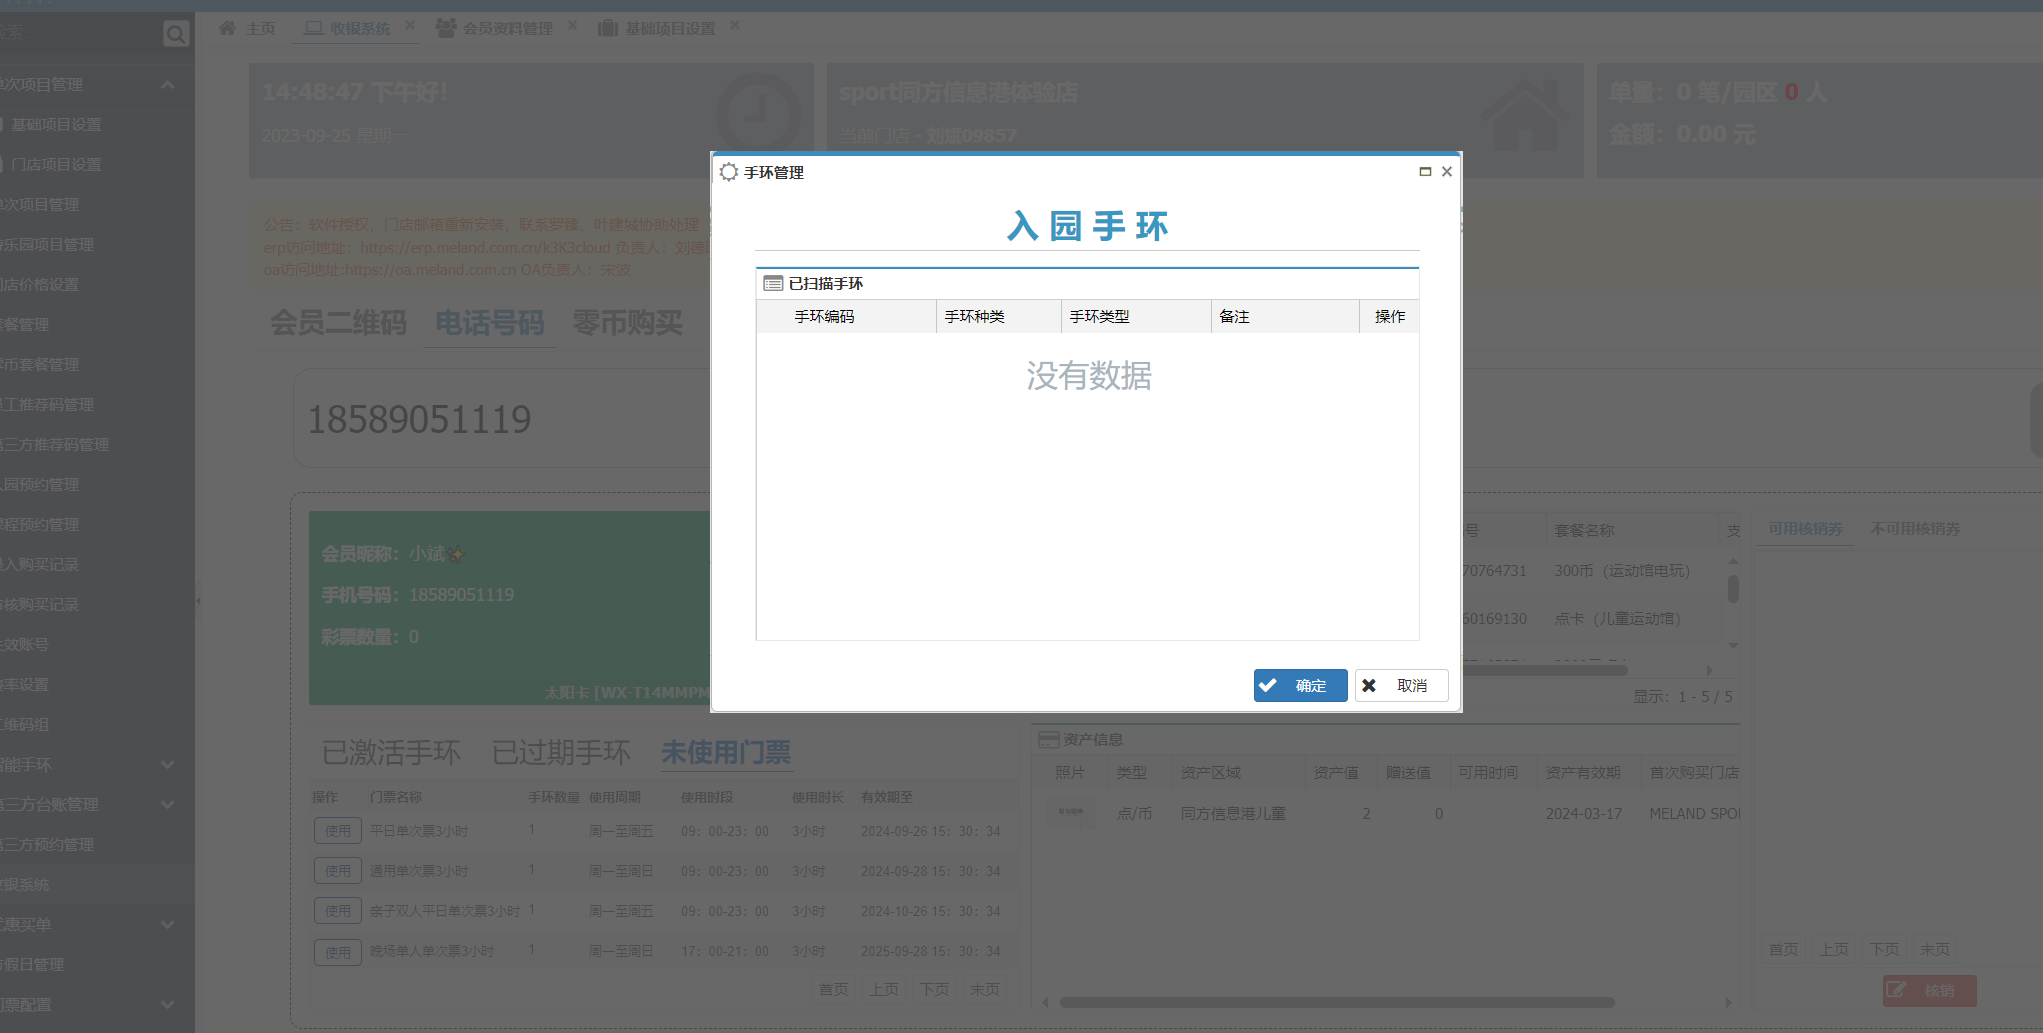Go to 首页 in ticket list pager
This screenshot has height=1033, width=2043.
(x=833, y=989)
